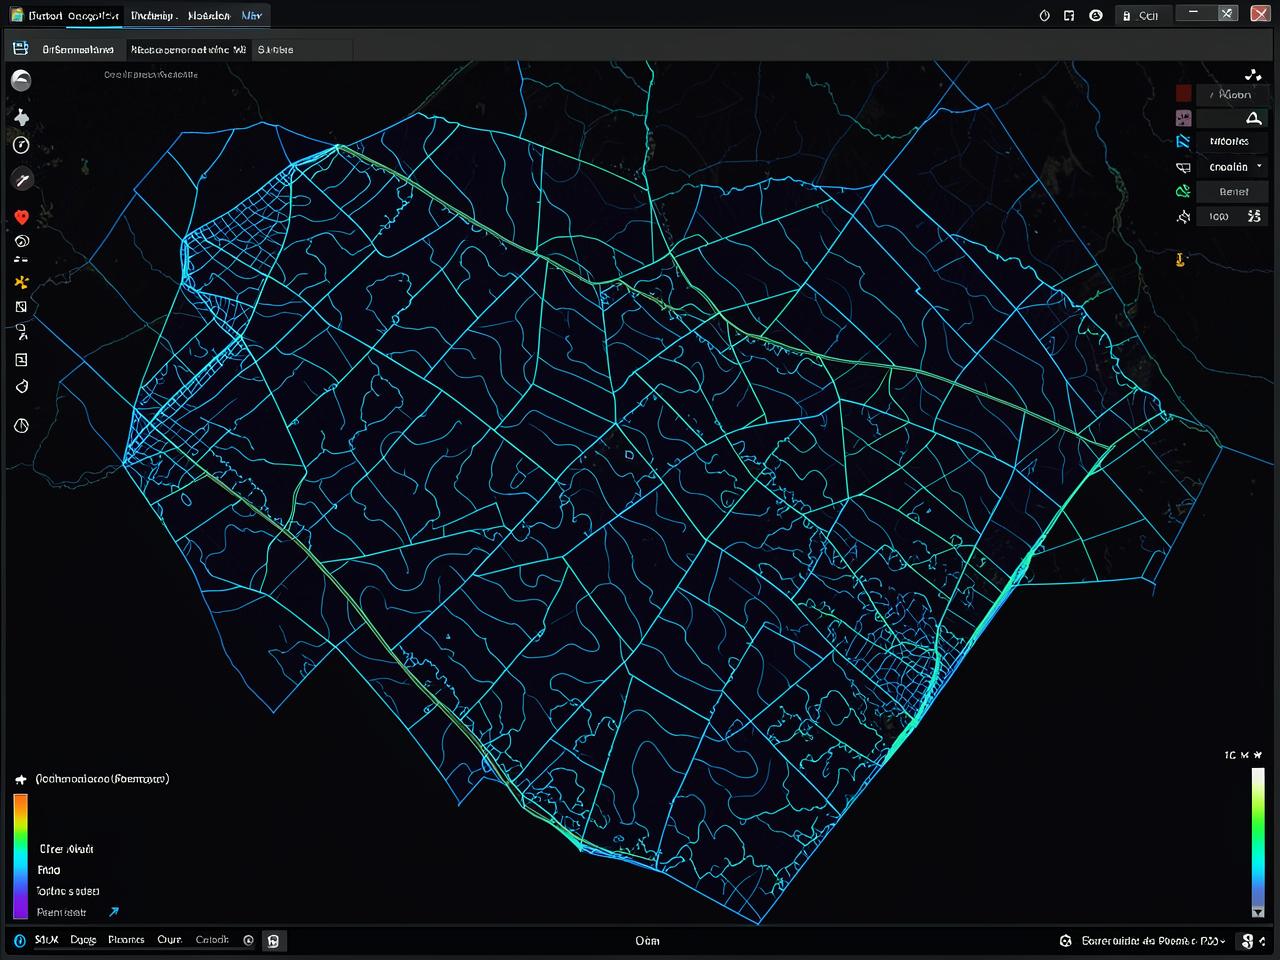Click the tag-shaped icon in left toolbar

point(21,387)
